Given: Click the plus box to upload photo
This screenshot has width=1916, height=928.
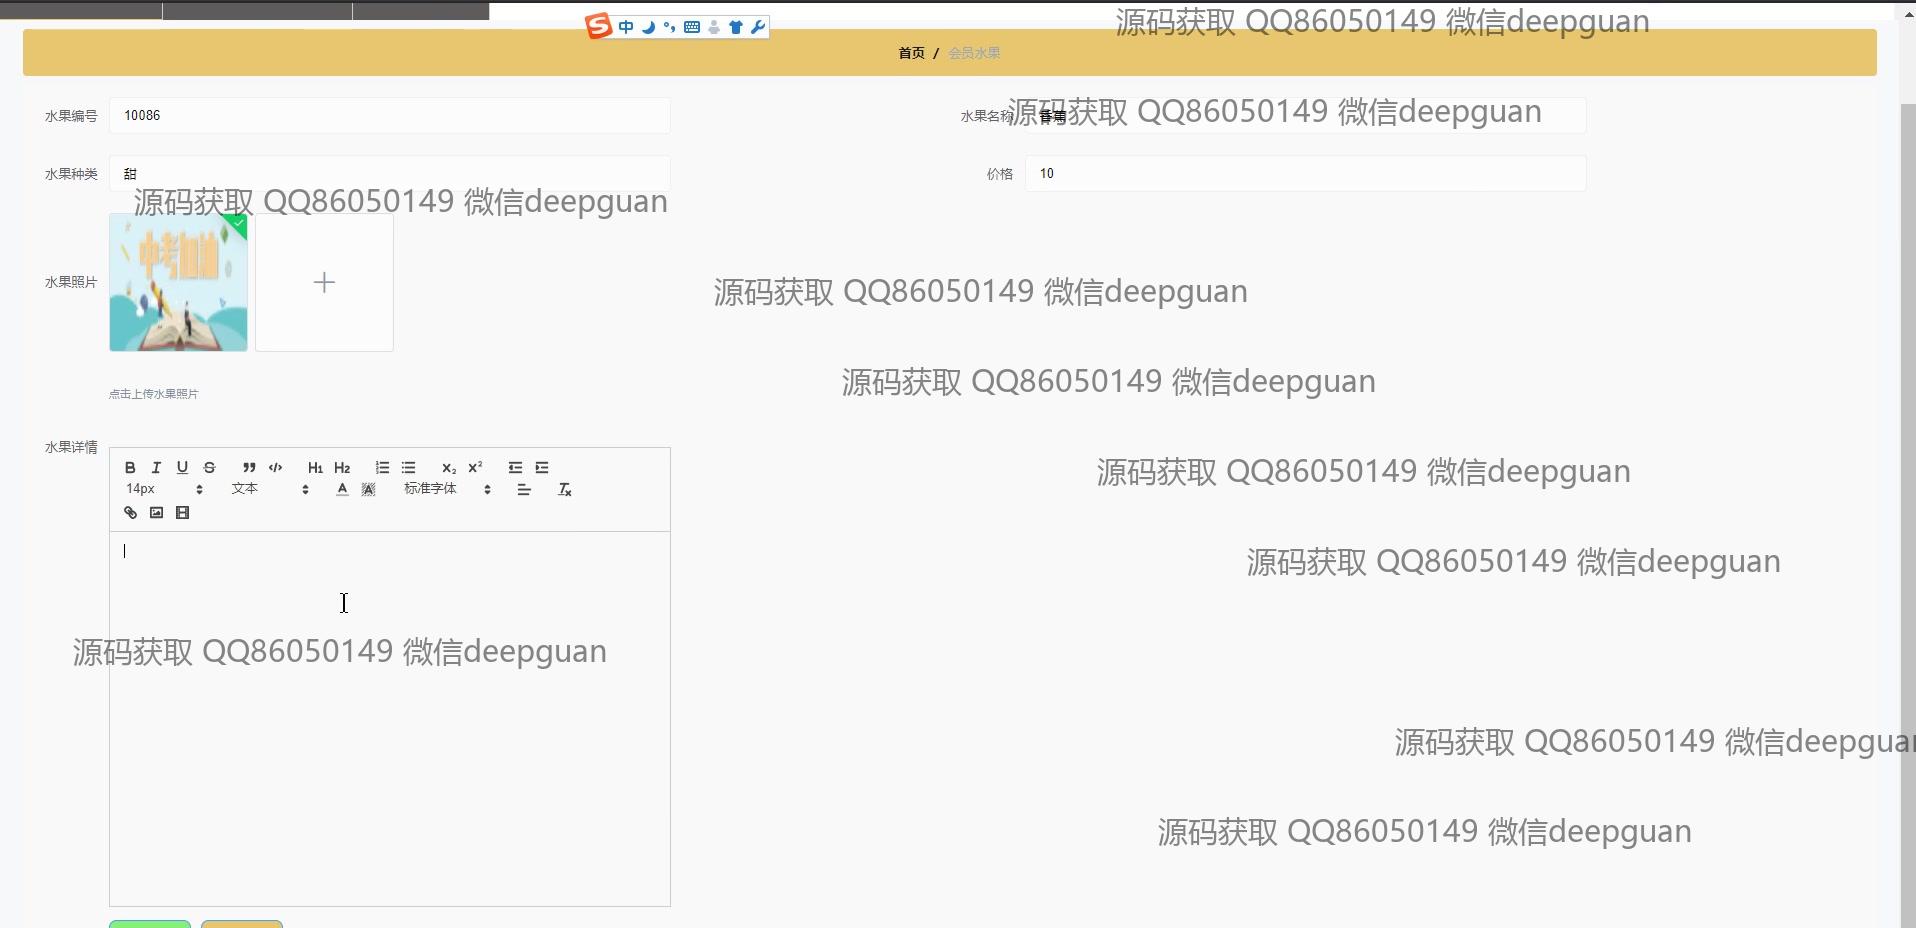Looking at the screenshot, I should 324,283.
